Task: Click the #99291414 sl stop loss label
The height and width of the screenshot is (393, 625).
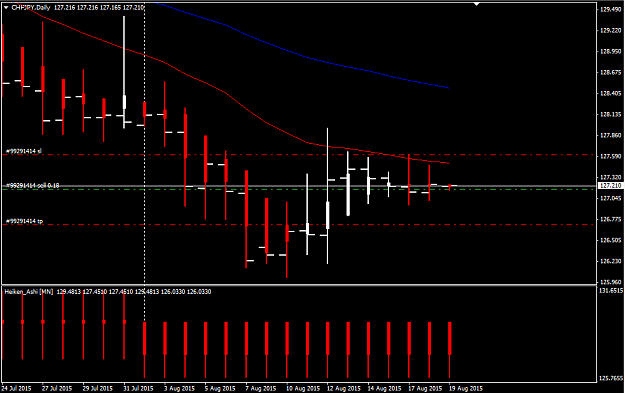Action: click(24, 151)
